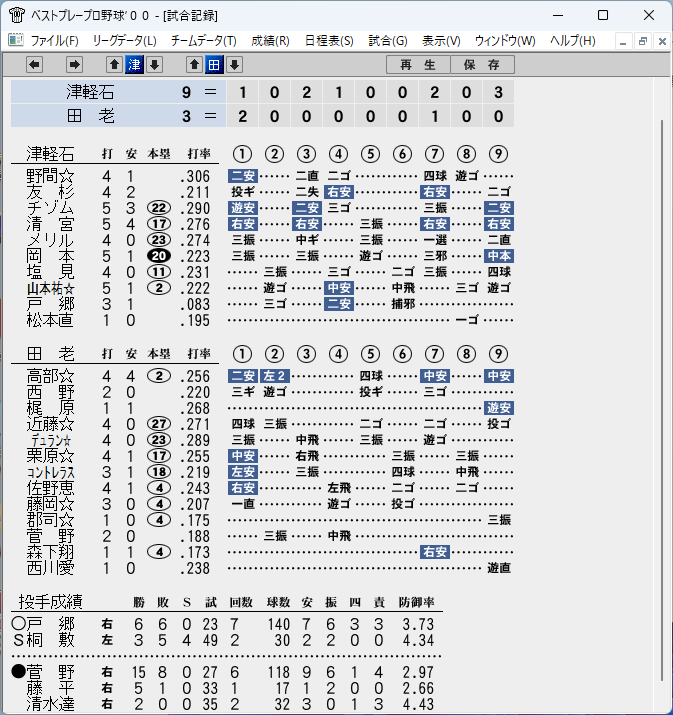Image resolution: width=673 pixels, height=715 pixels.
Task: Click the down arrow after 田 icon
Action: (x=234, y=65)
